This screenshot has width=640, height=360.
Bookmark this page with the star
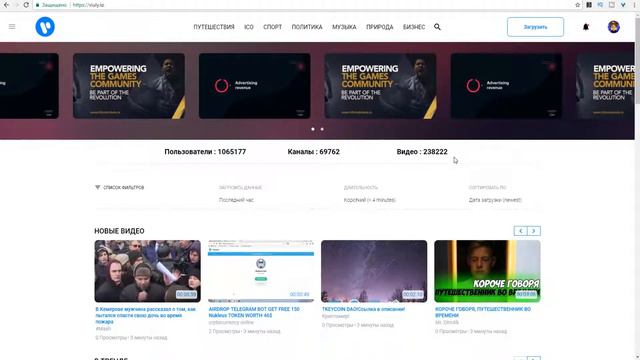(x=577, y=5)
